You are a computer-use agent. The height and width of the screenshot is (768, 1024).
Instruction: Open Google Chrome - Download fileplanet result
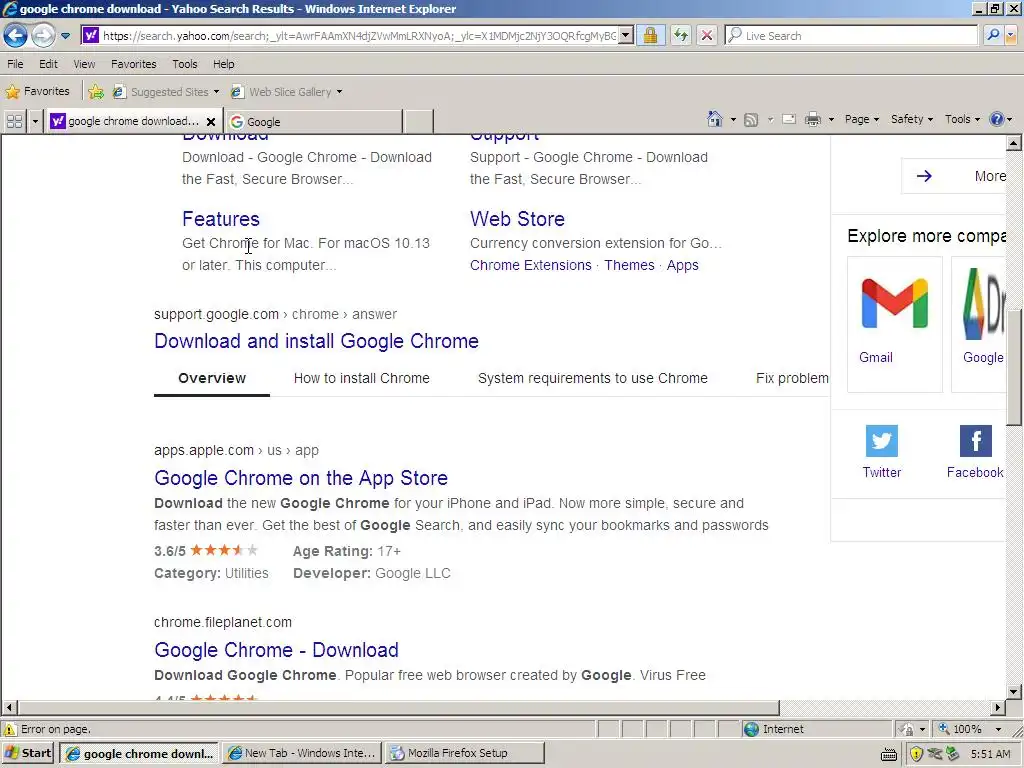(276, 650)
